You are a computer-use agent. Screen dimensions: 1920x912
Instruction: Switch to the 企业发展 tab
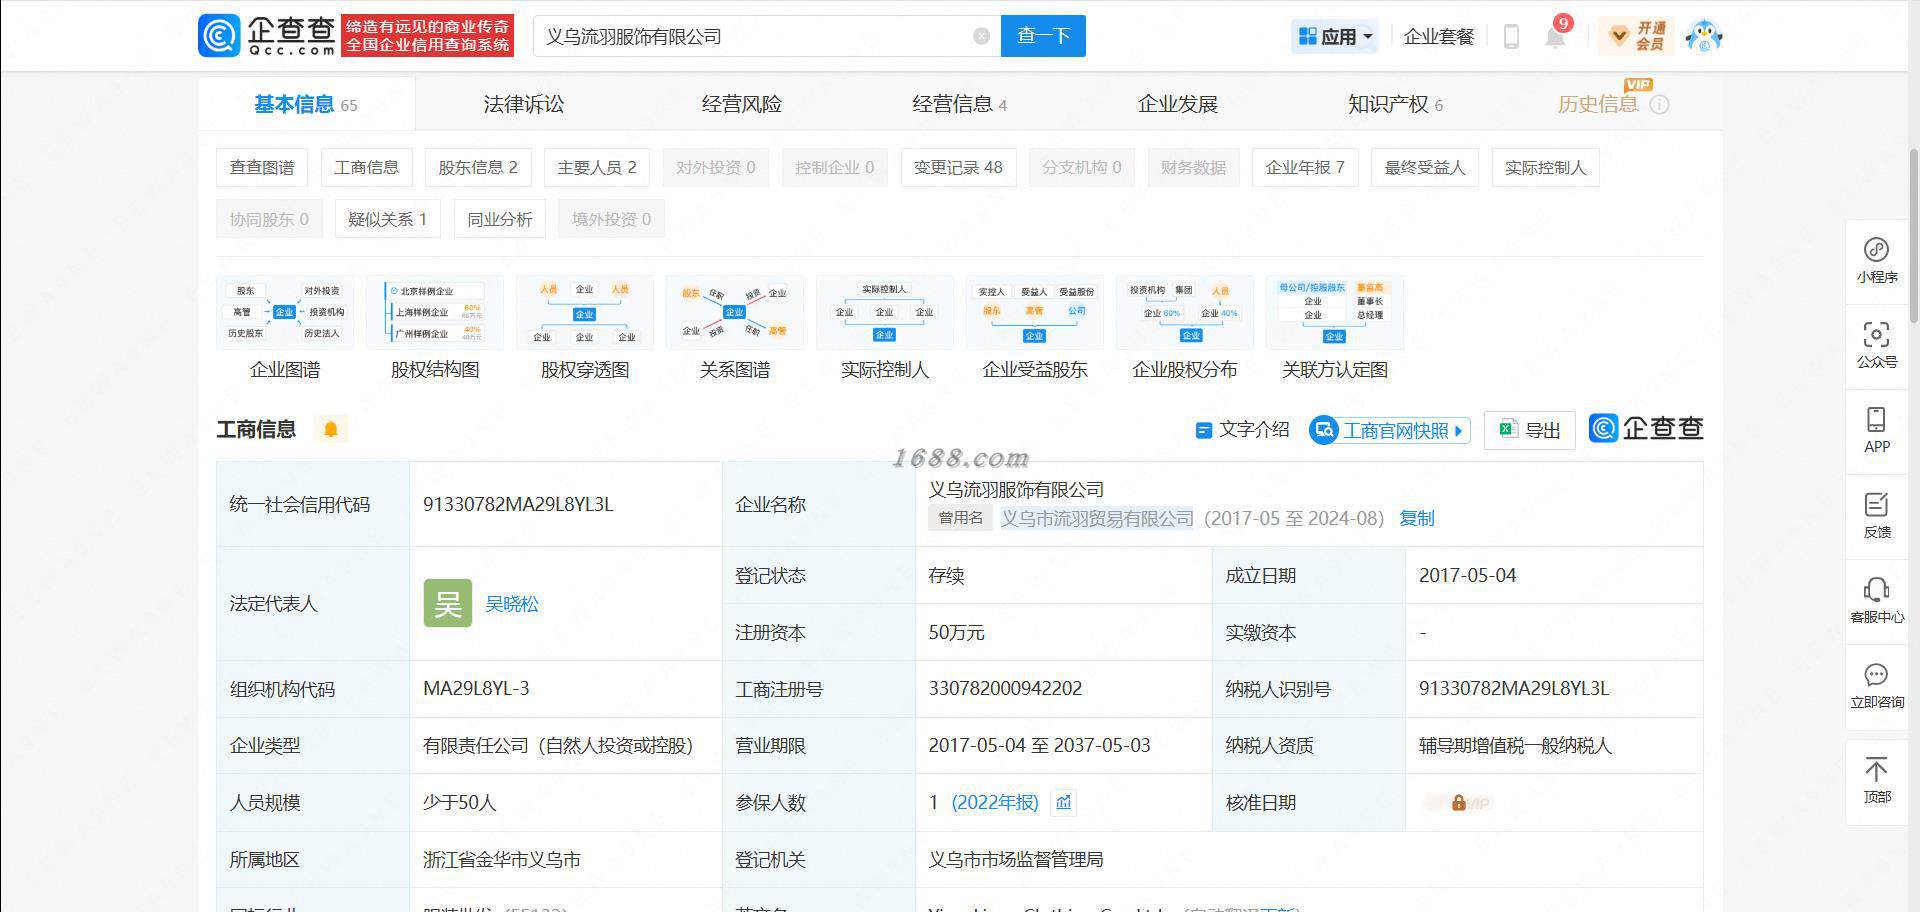(1177, 104)
